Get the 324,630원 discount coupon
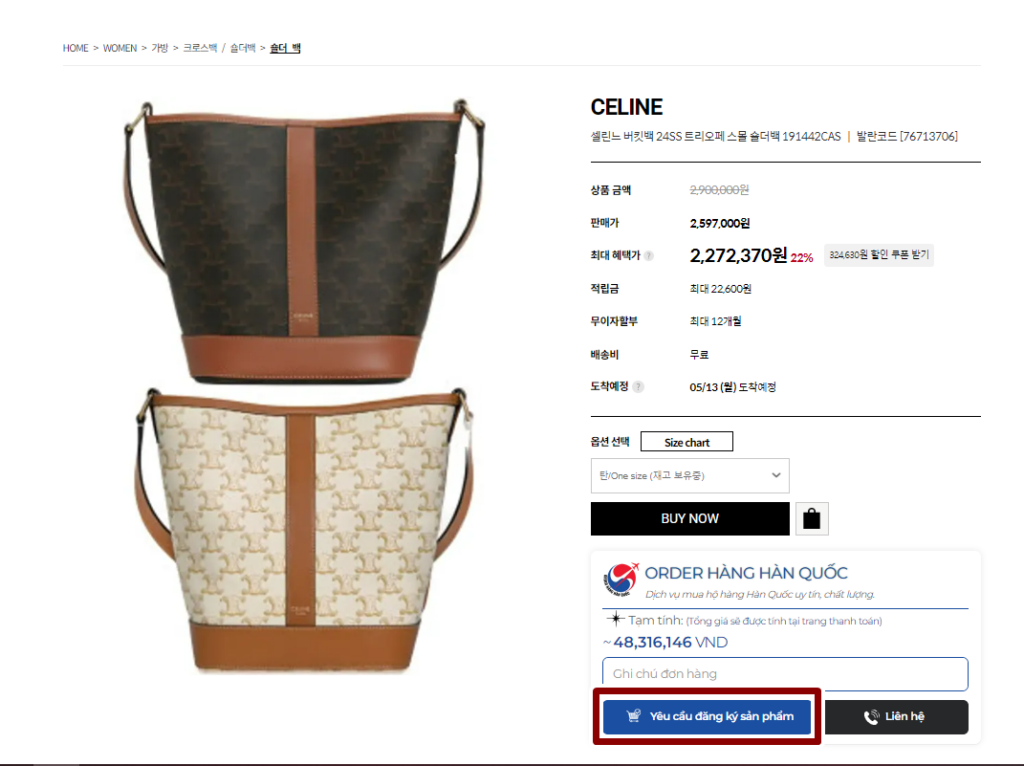1024x766 pixels. (x=878, y=255)
